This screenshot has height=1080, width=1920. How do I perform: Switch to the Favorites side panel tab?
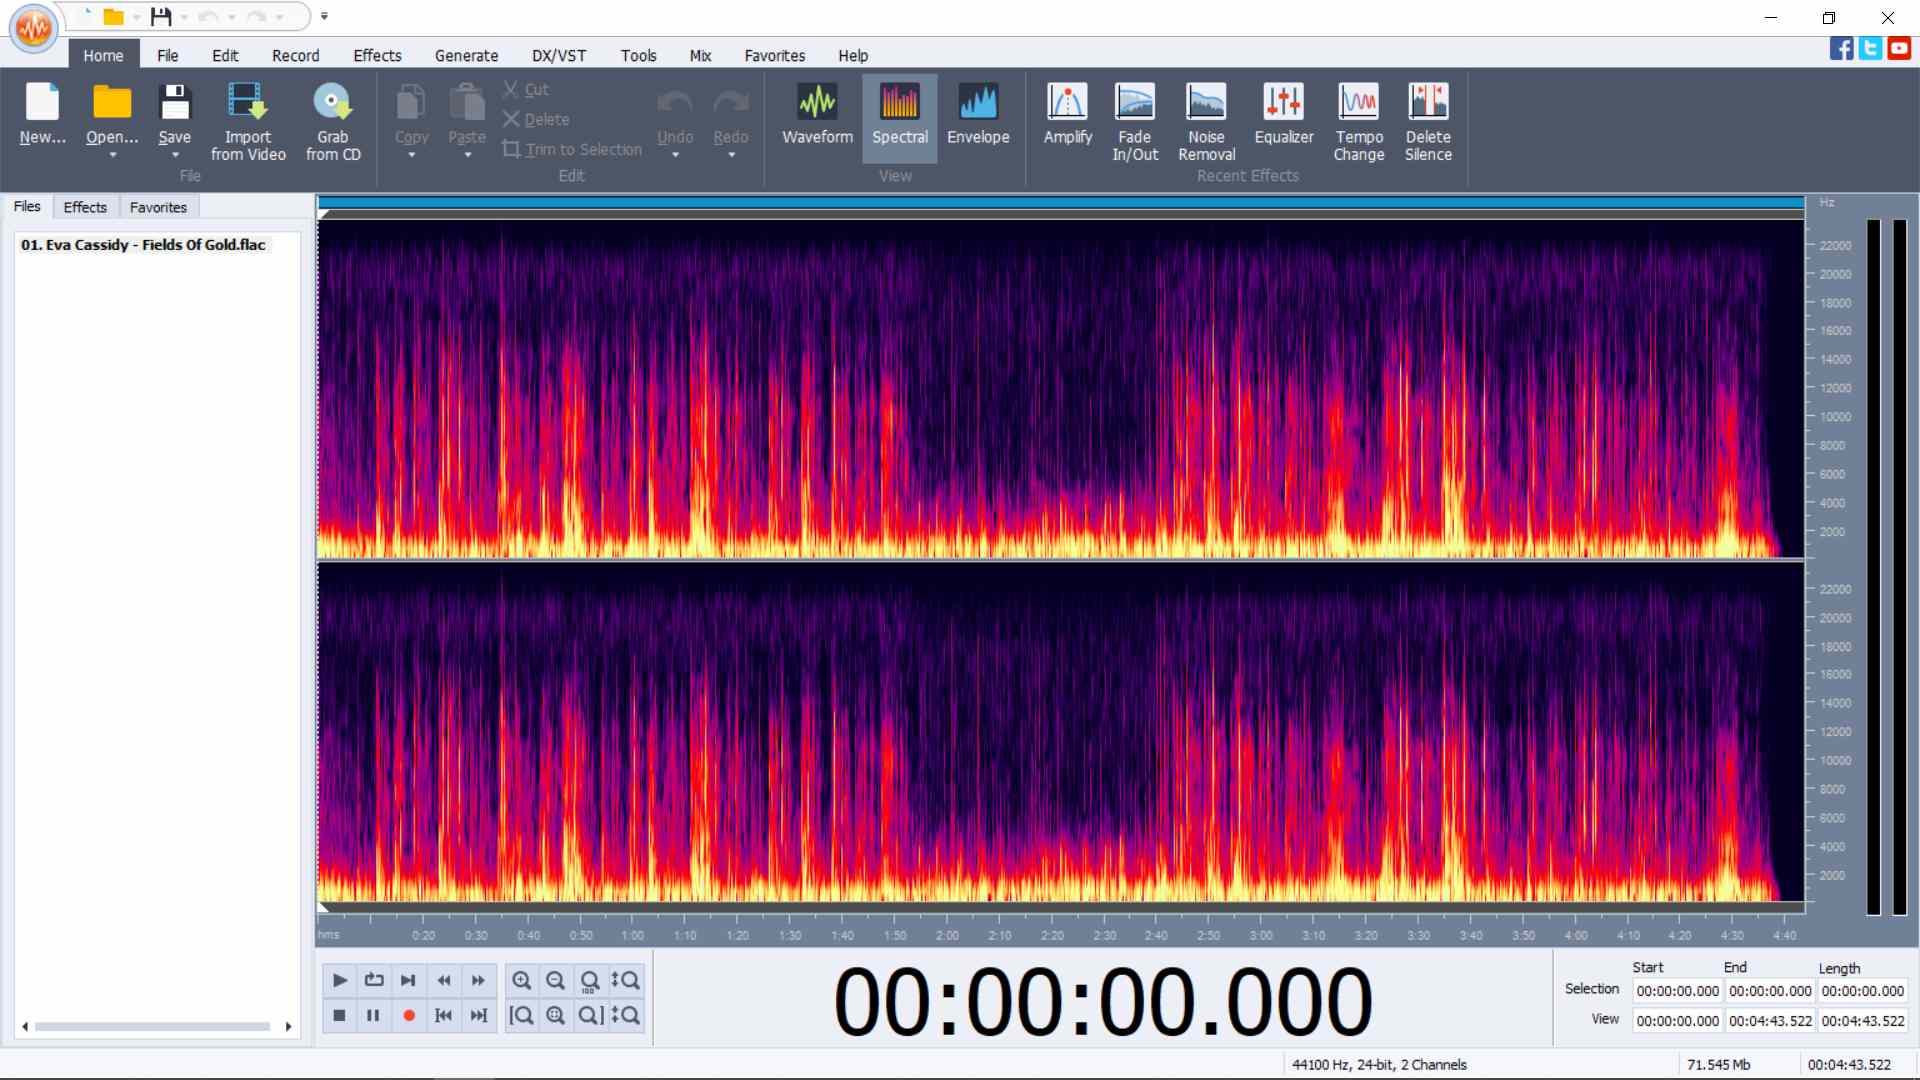(x=158, y=207)
